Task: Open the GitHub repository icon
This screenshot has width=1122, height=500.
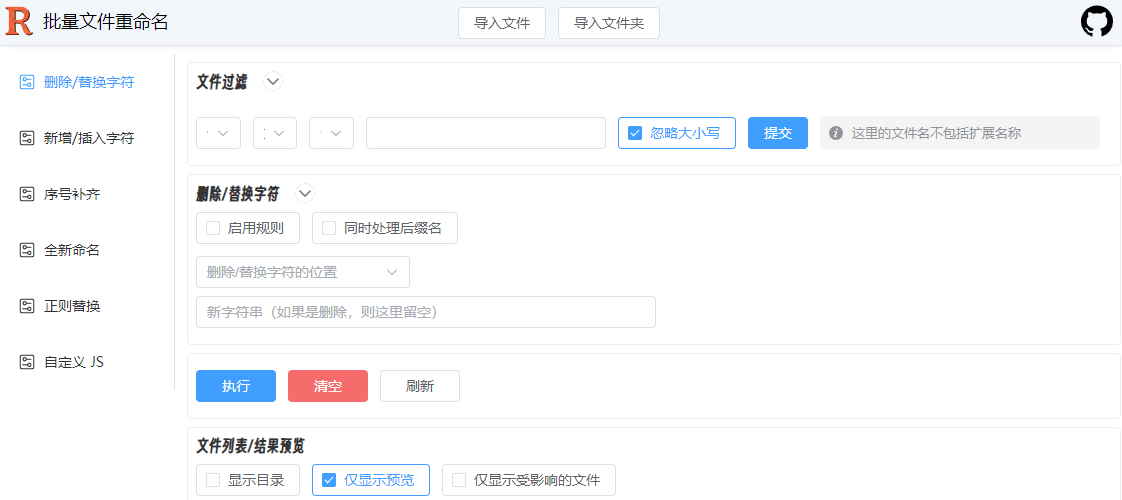Action: [x=1096, y=22]
